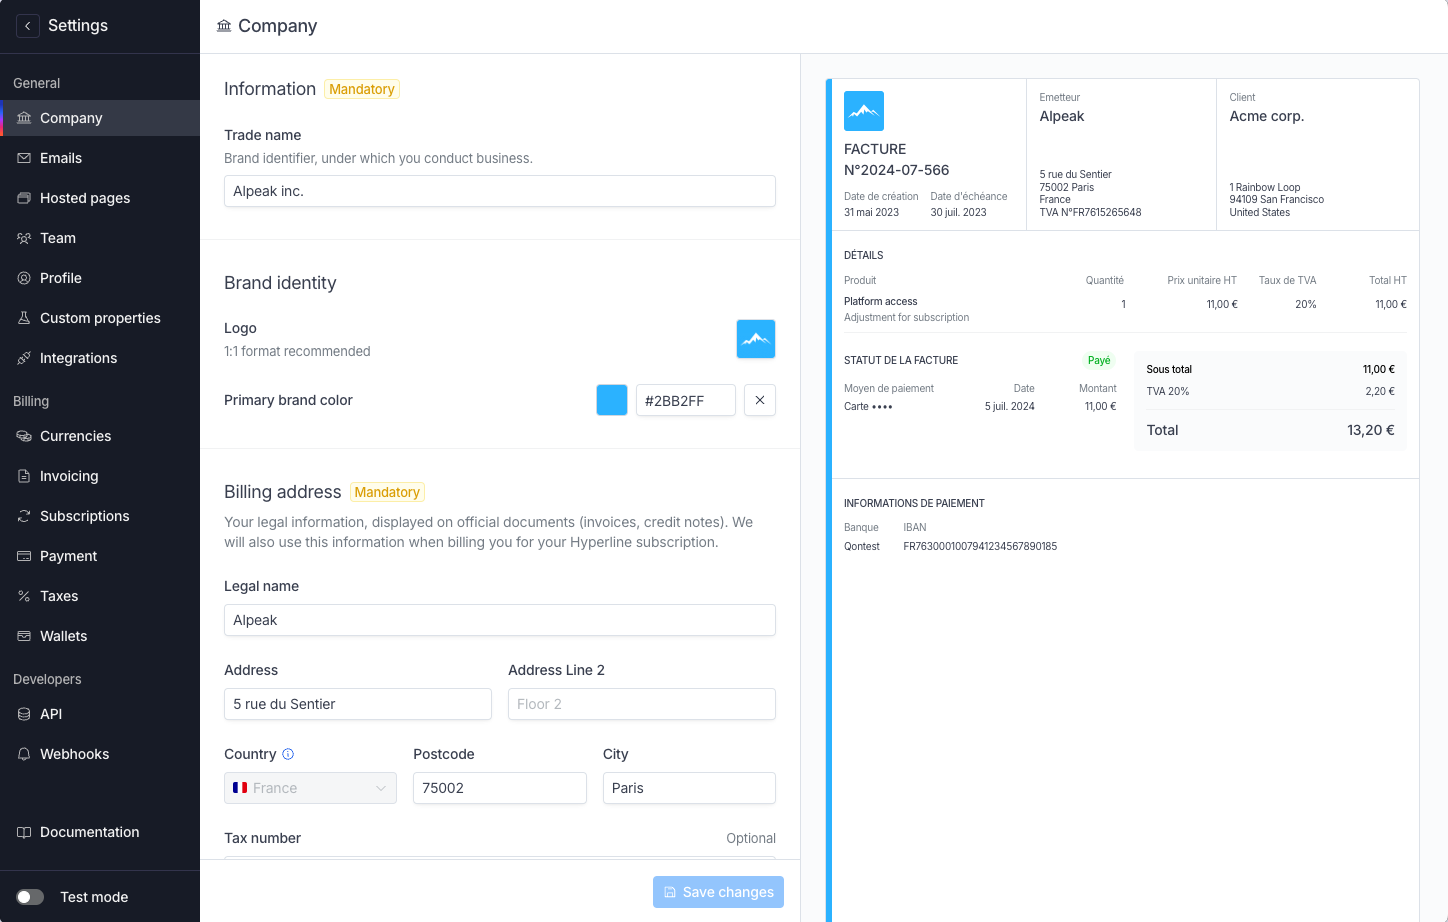Screen dimensions: 1448x922
Task: Click the Legal name input field
Action: click(500, 620)
